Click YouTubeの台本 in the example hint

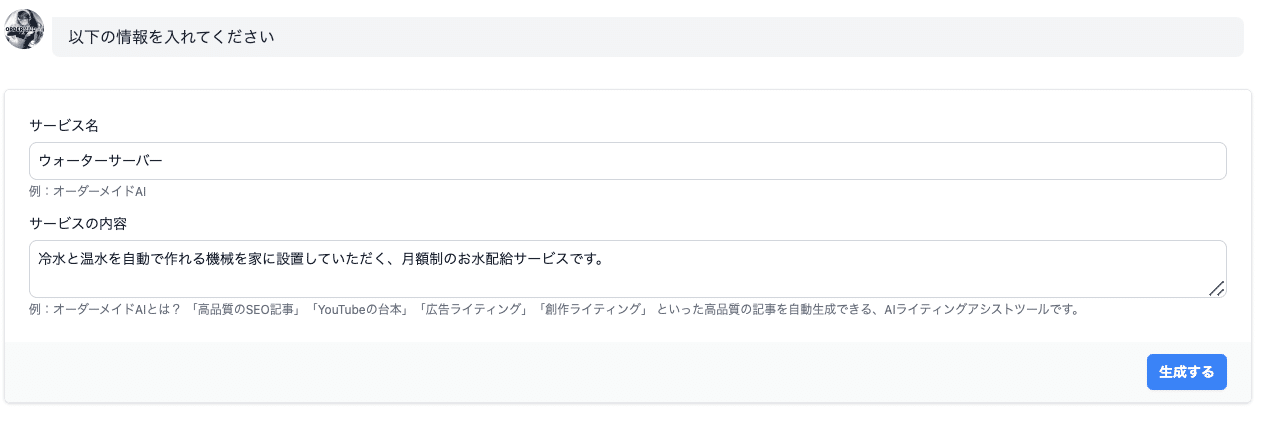(361, 310)
